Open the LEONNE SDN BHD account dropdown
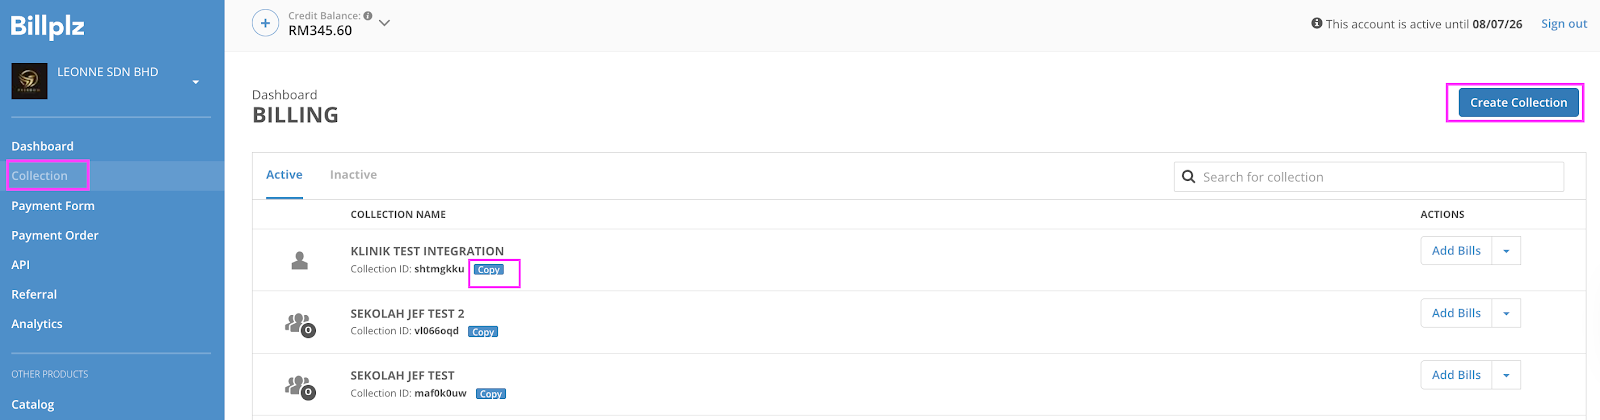The width and height of the screenshot is (1600, 420). (195, 82)
